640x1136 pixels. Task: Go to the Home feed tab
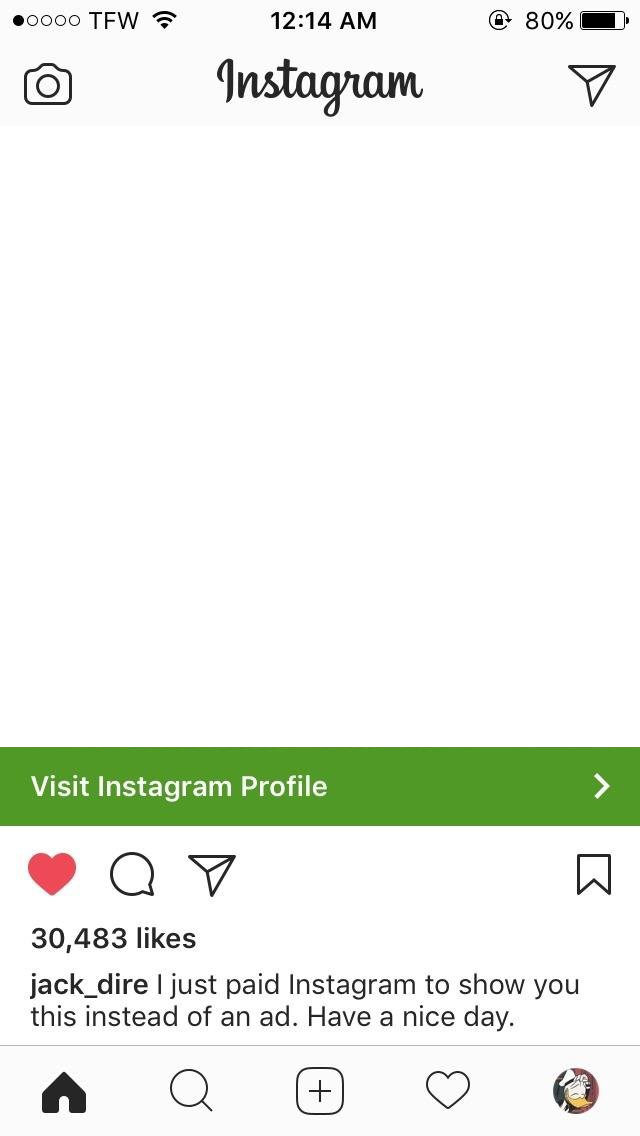coord(64,1091)
